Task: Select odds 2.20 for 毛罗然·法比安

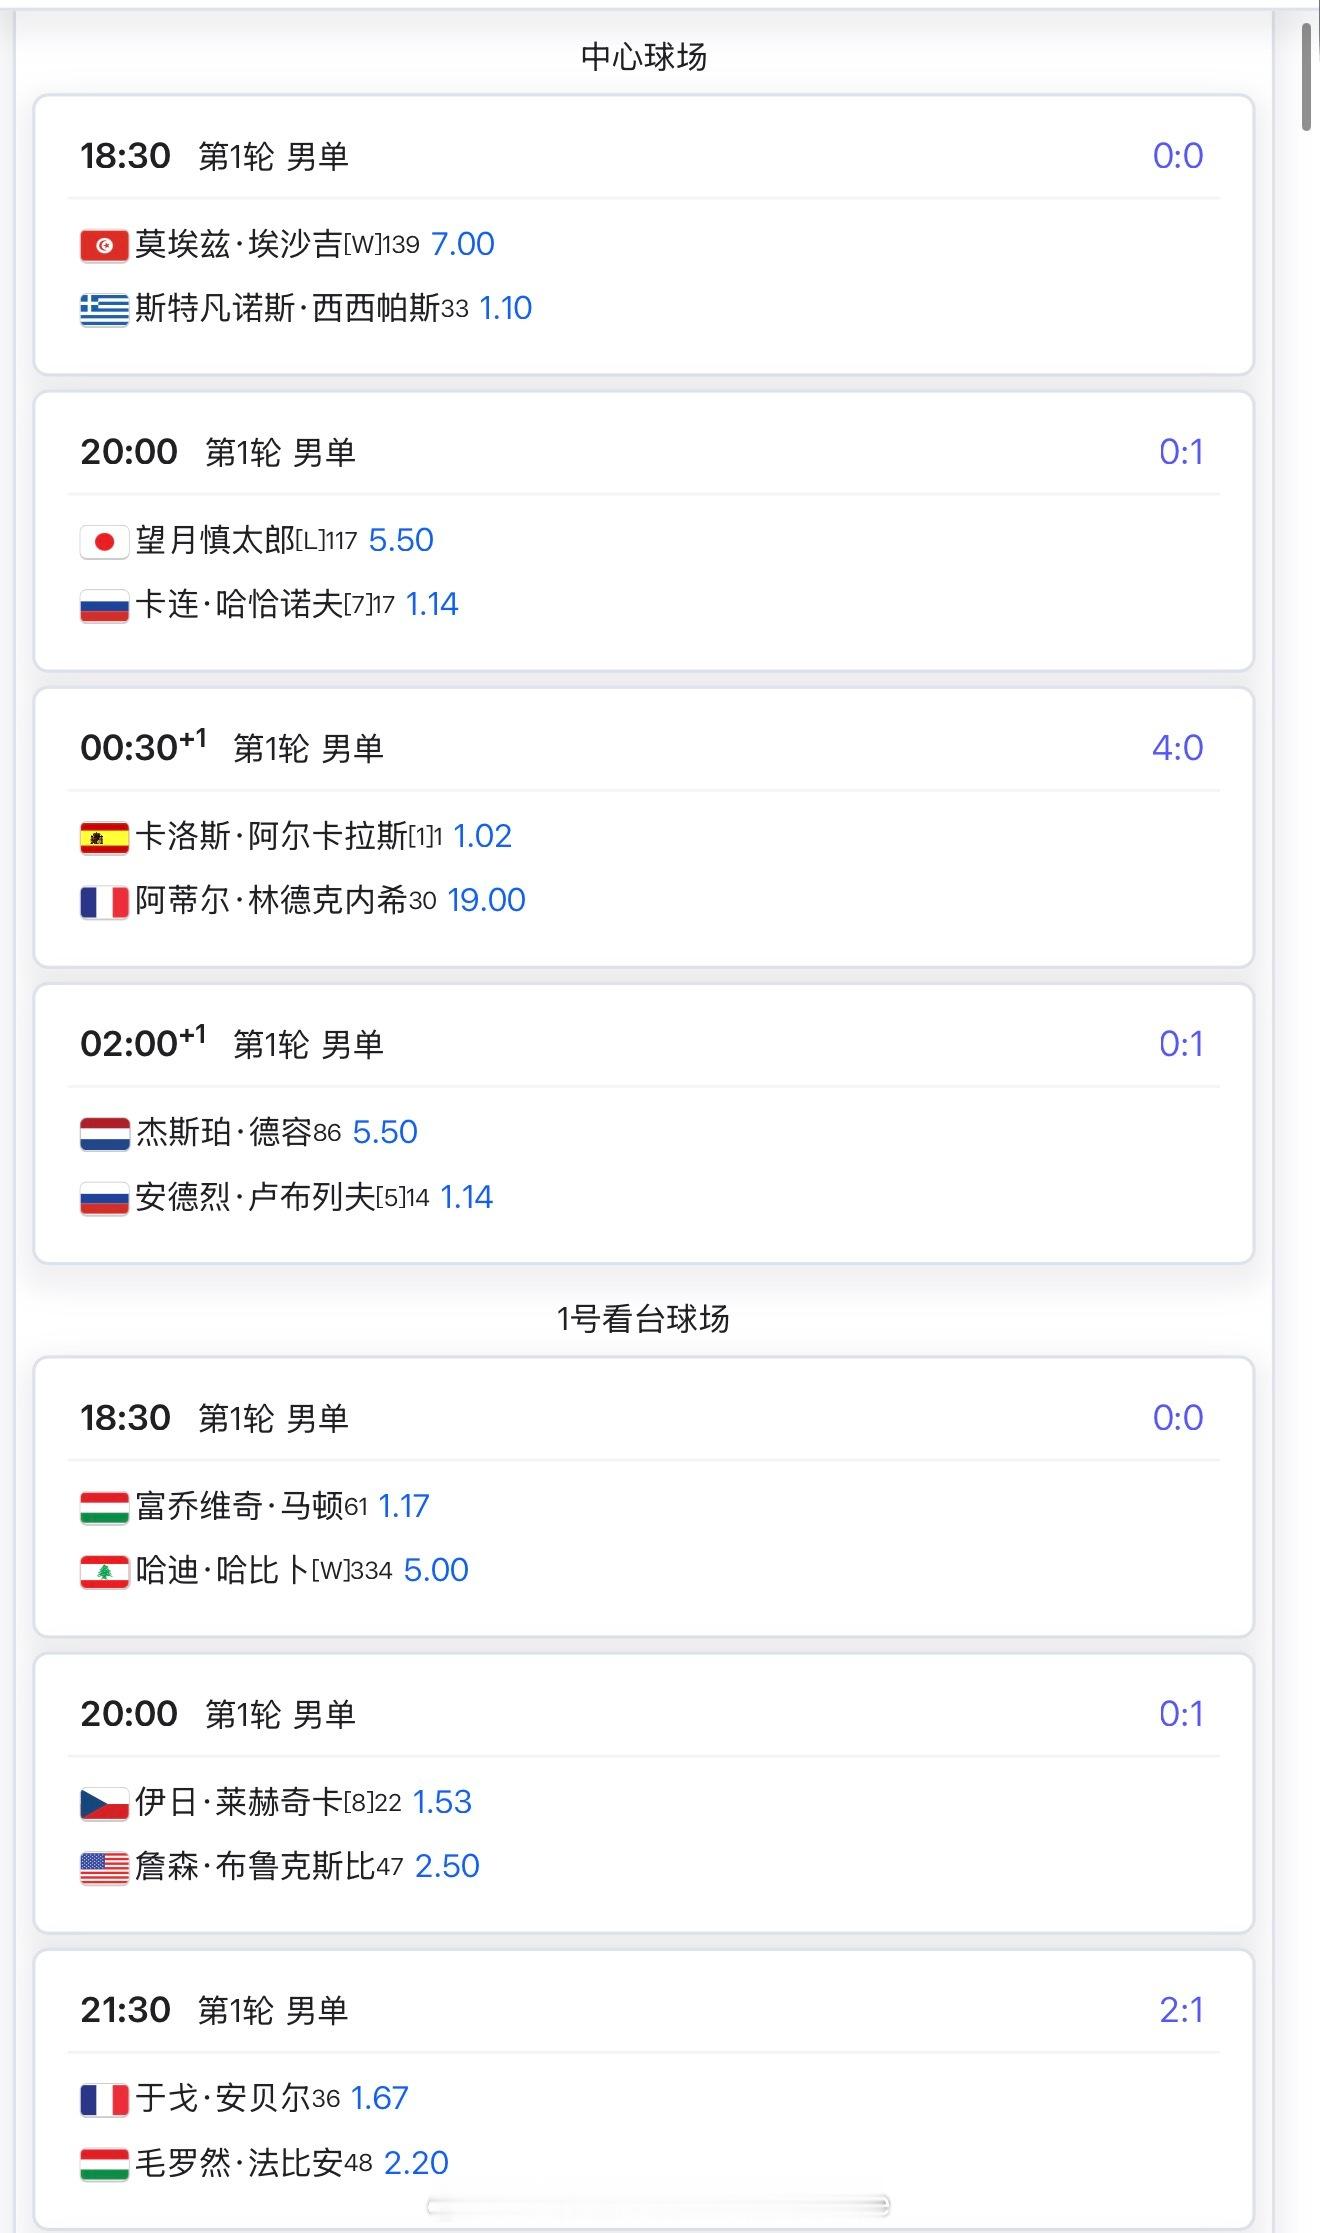Action: (416, 2162)
